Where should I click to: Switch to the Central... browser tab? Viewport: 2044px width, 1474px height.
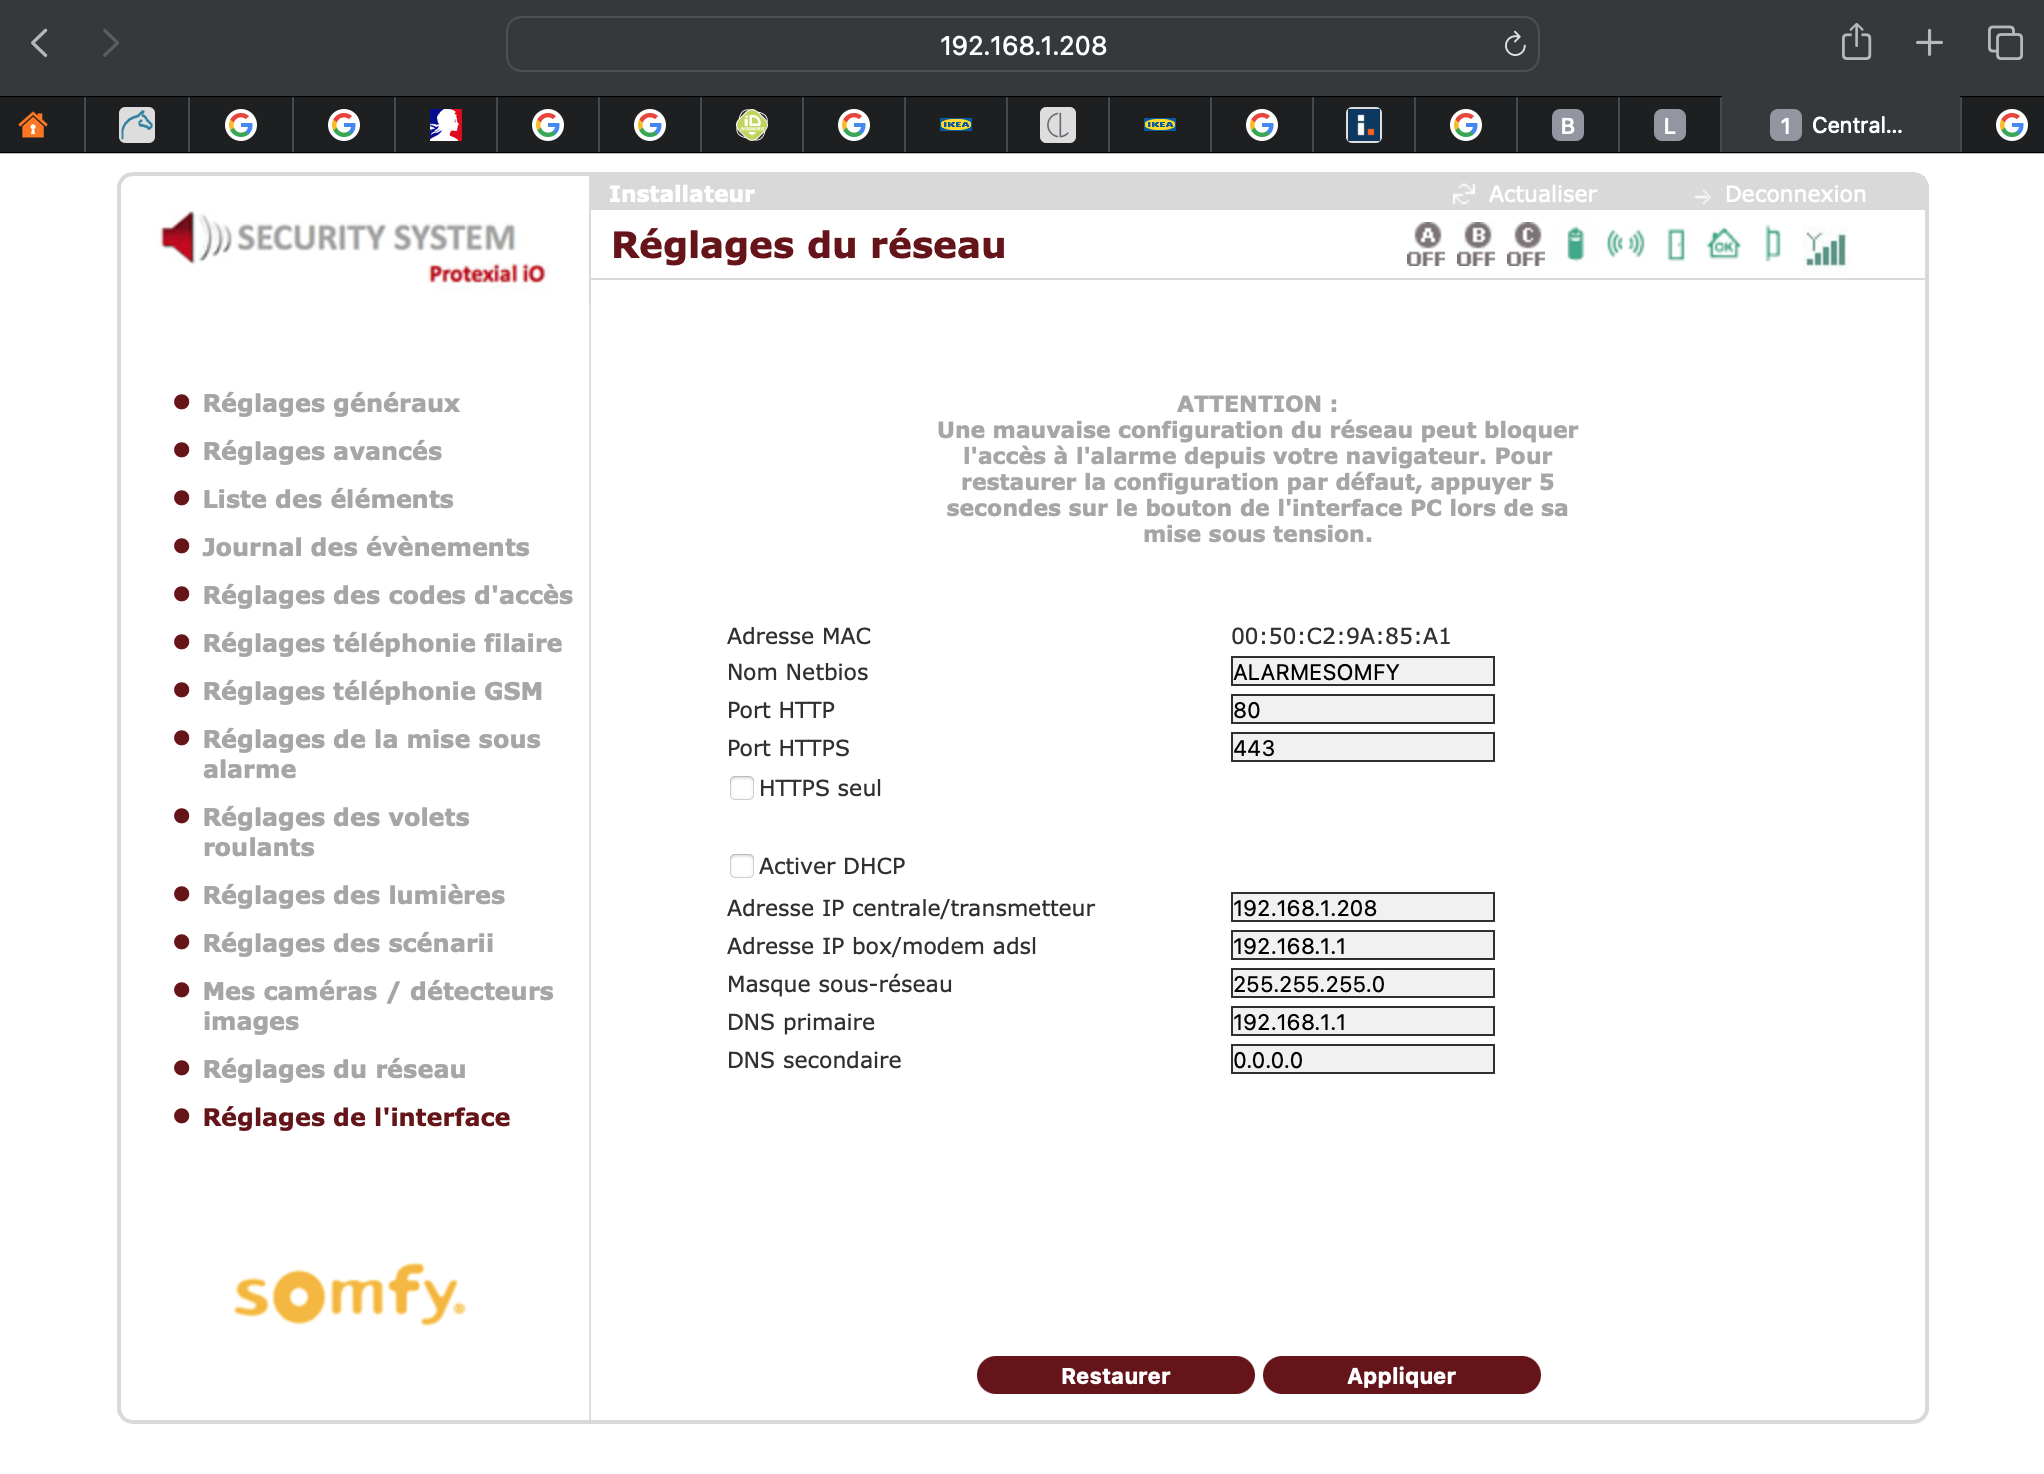click(1838, 125)
